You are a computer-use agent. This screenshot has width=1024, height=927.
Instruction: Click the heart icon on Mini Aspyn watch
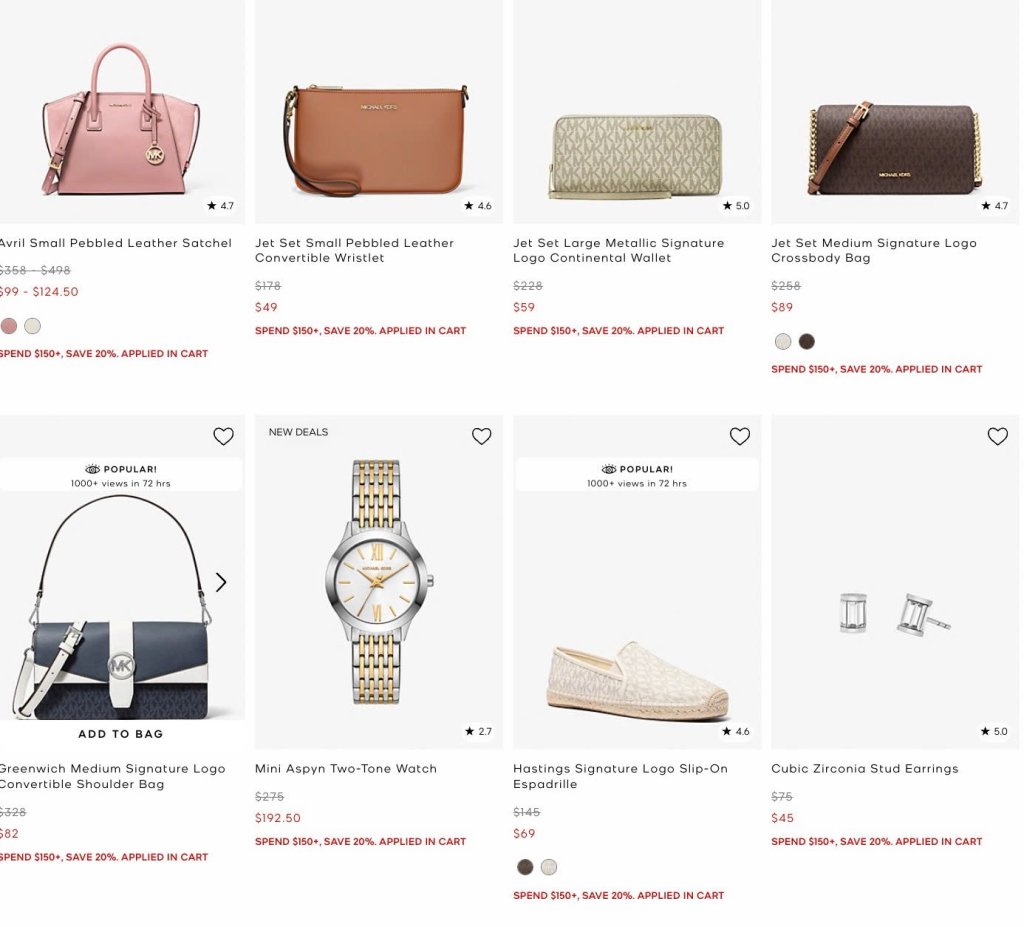tap(481, 436)
